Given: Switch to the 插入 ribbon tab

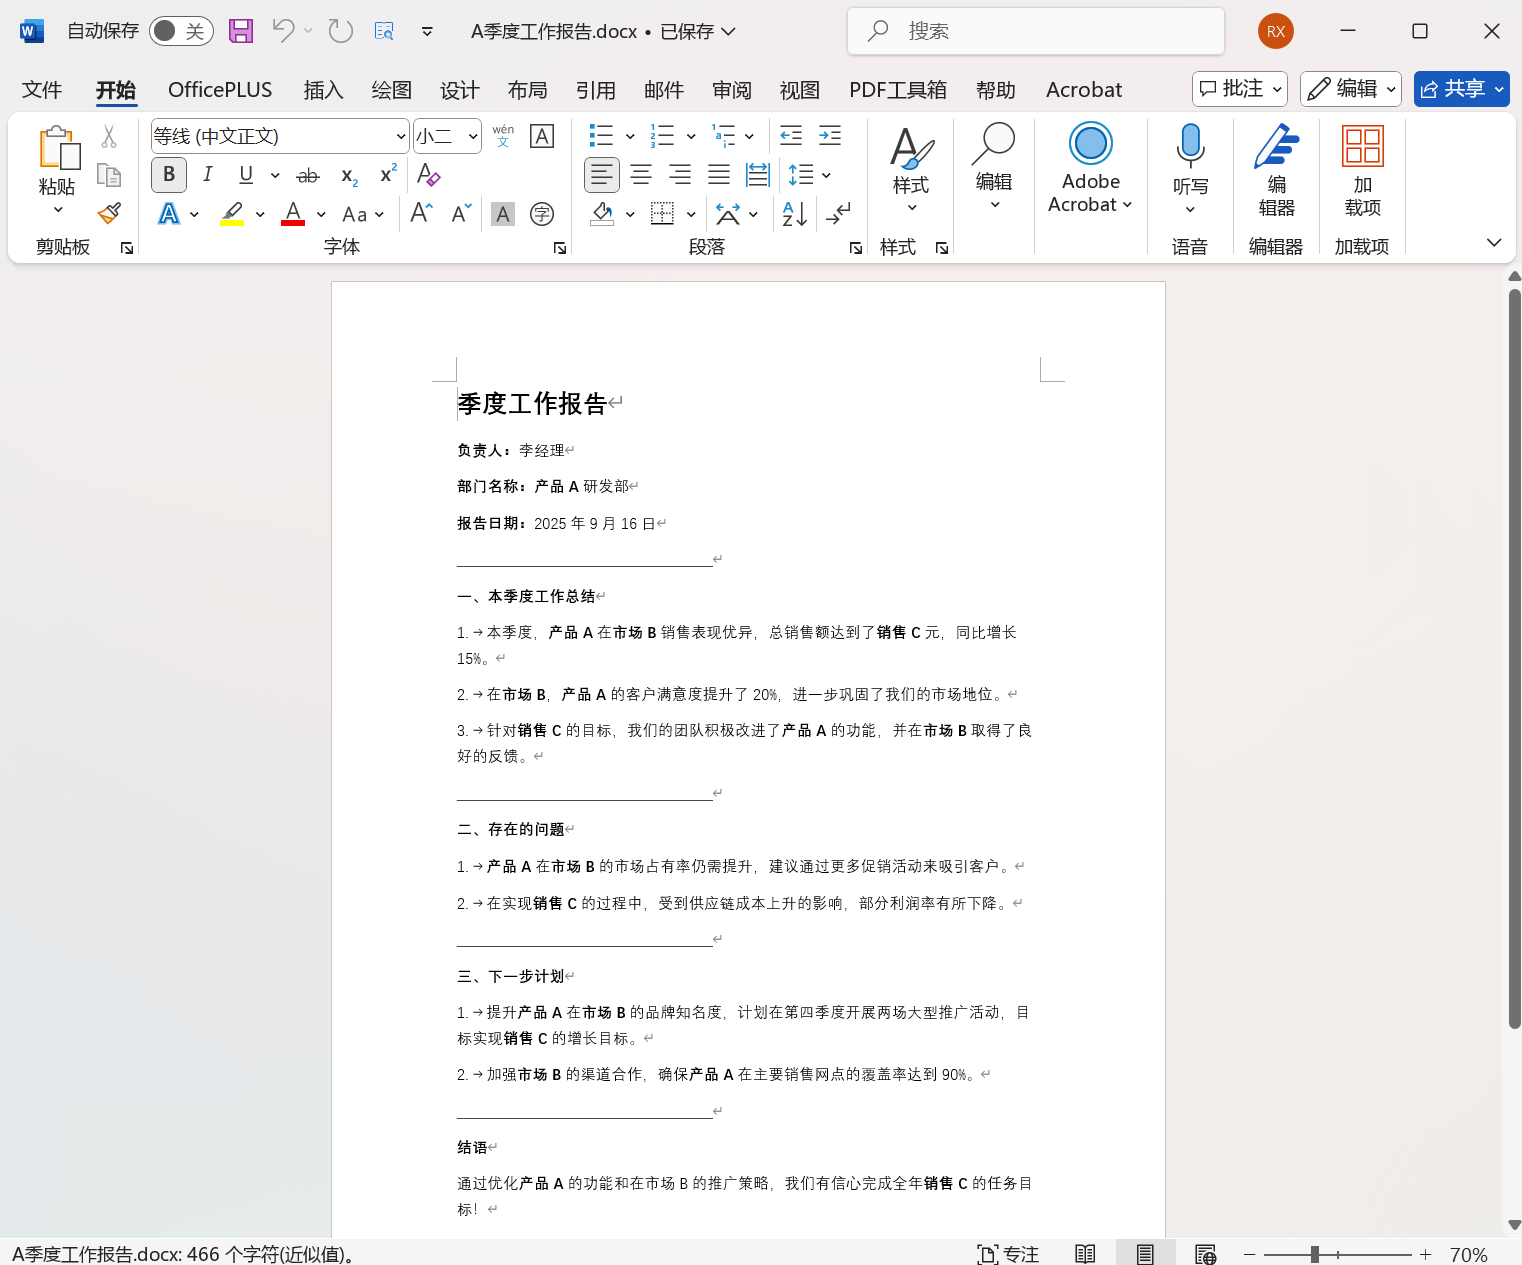Looking at the screenshot, I should click(x=323, y=90).
